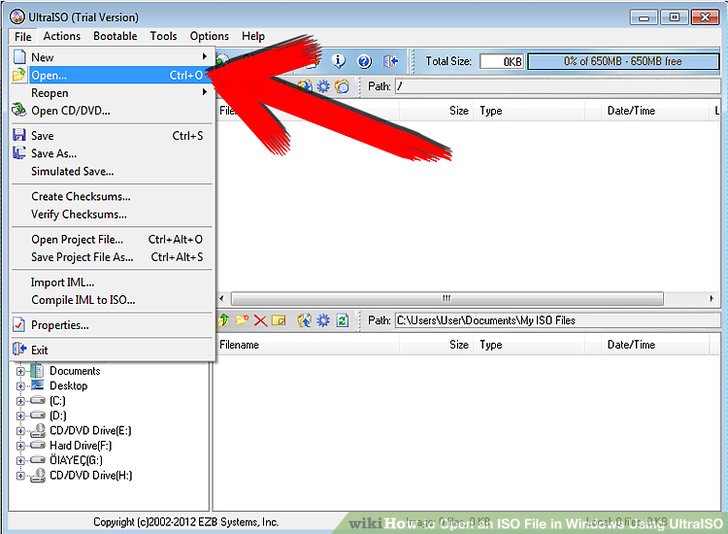Select Save Project File As... entry
Screen dimensions: 728x534
tap(112, 257)
